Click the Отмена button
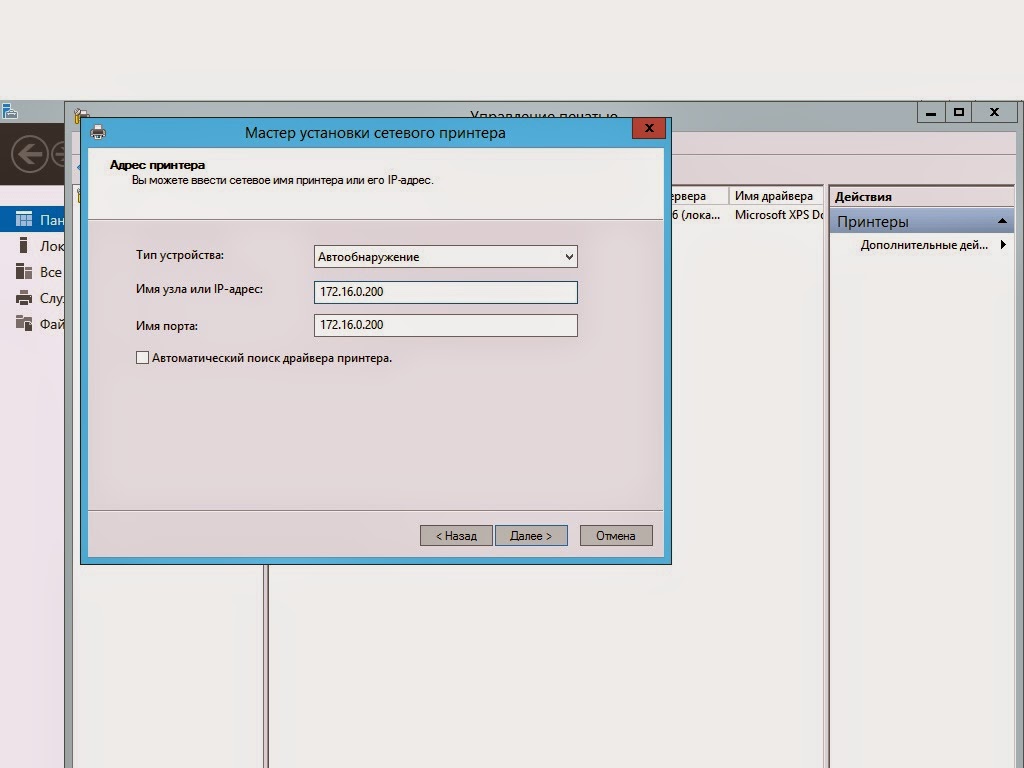 (x=616, y=536)
